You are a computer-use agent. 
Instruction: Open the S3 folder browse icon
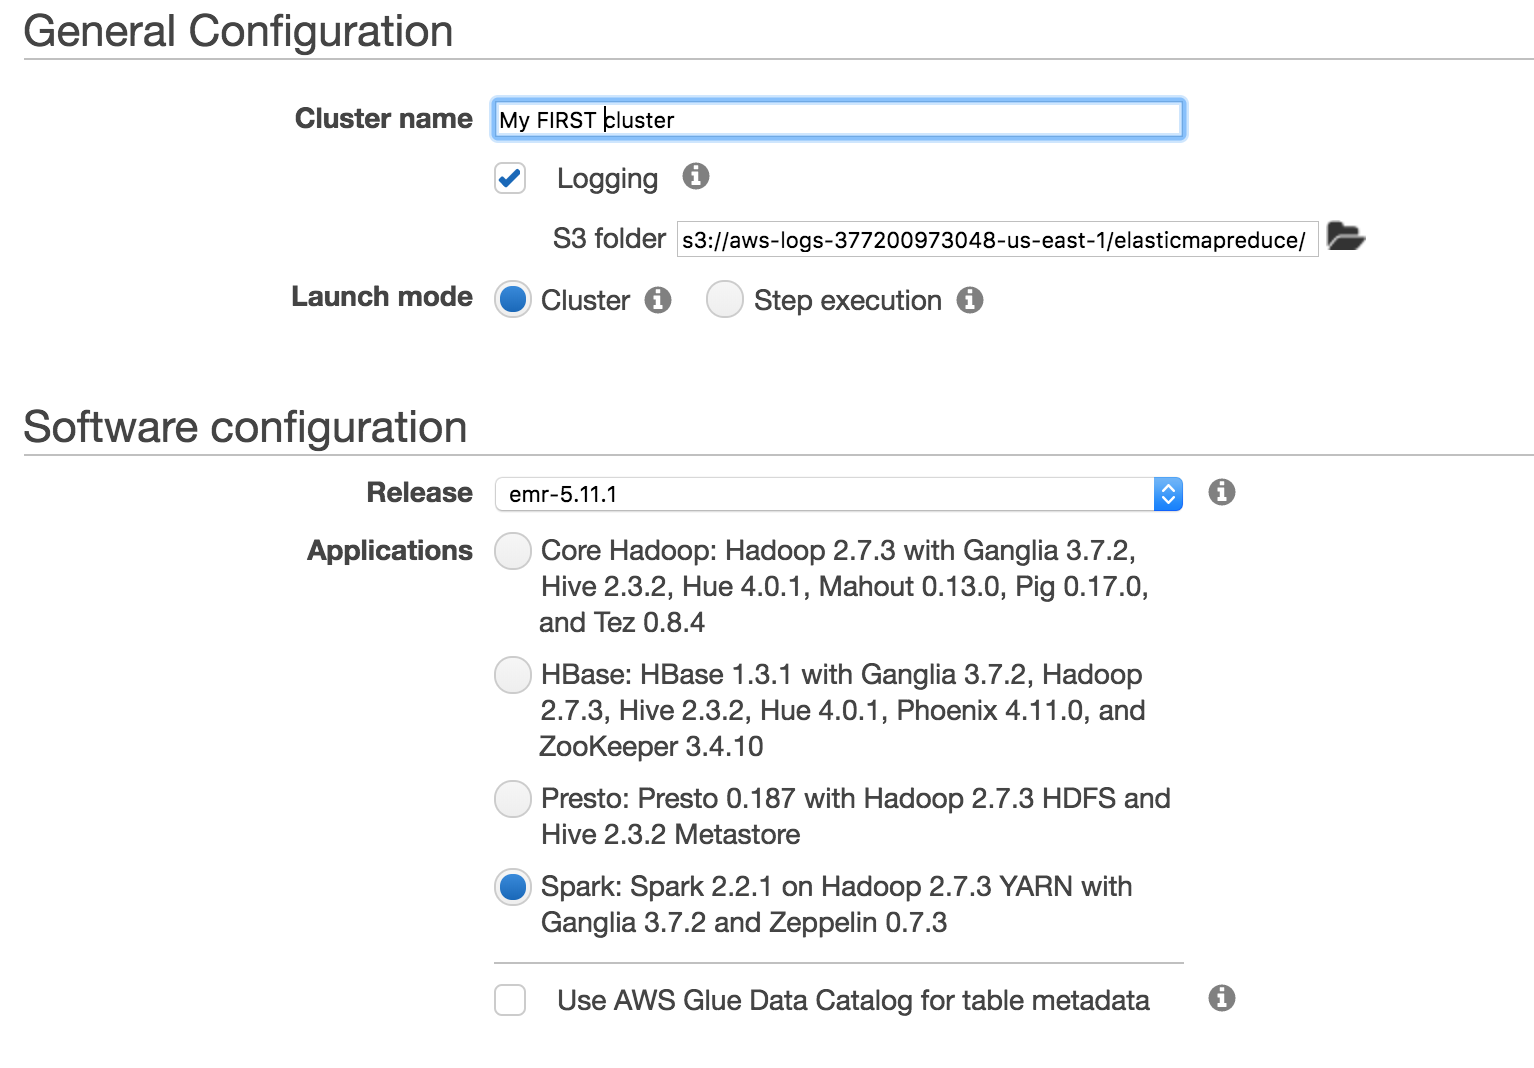(x=1346, y=237)
